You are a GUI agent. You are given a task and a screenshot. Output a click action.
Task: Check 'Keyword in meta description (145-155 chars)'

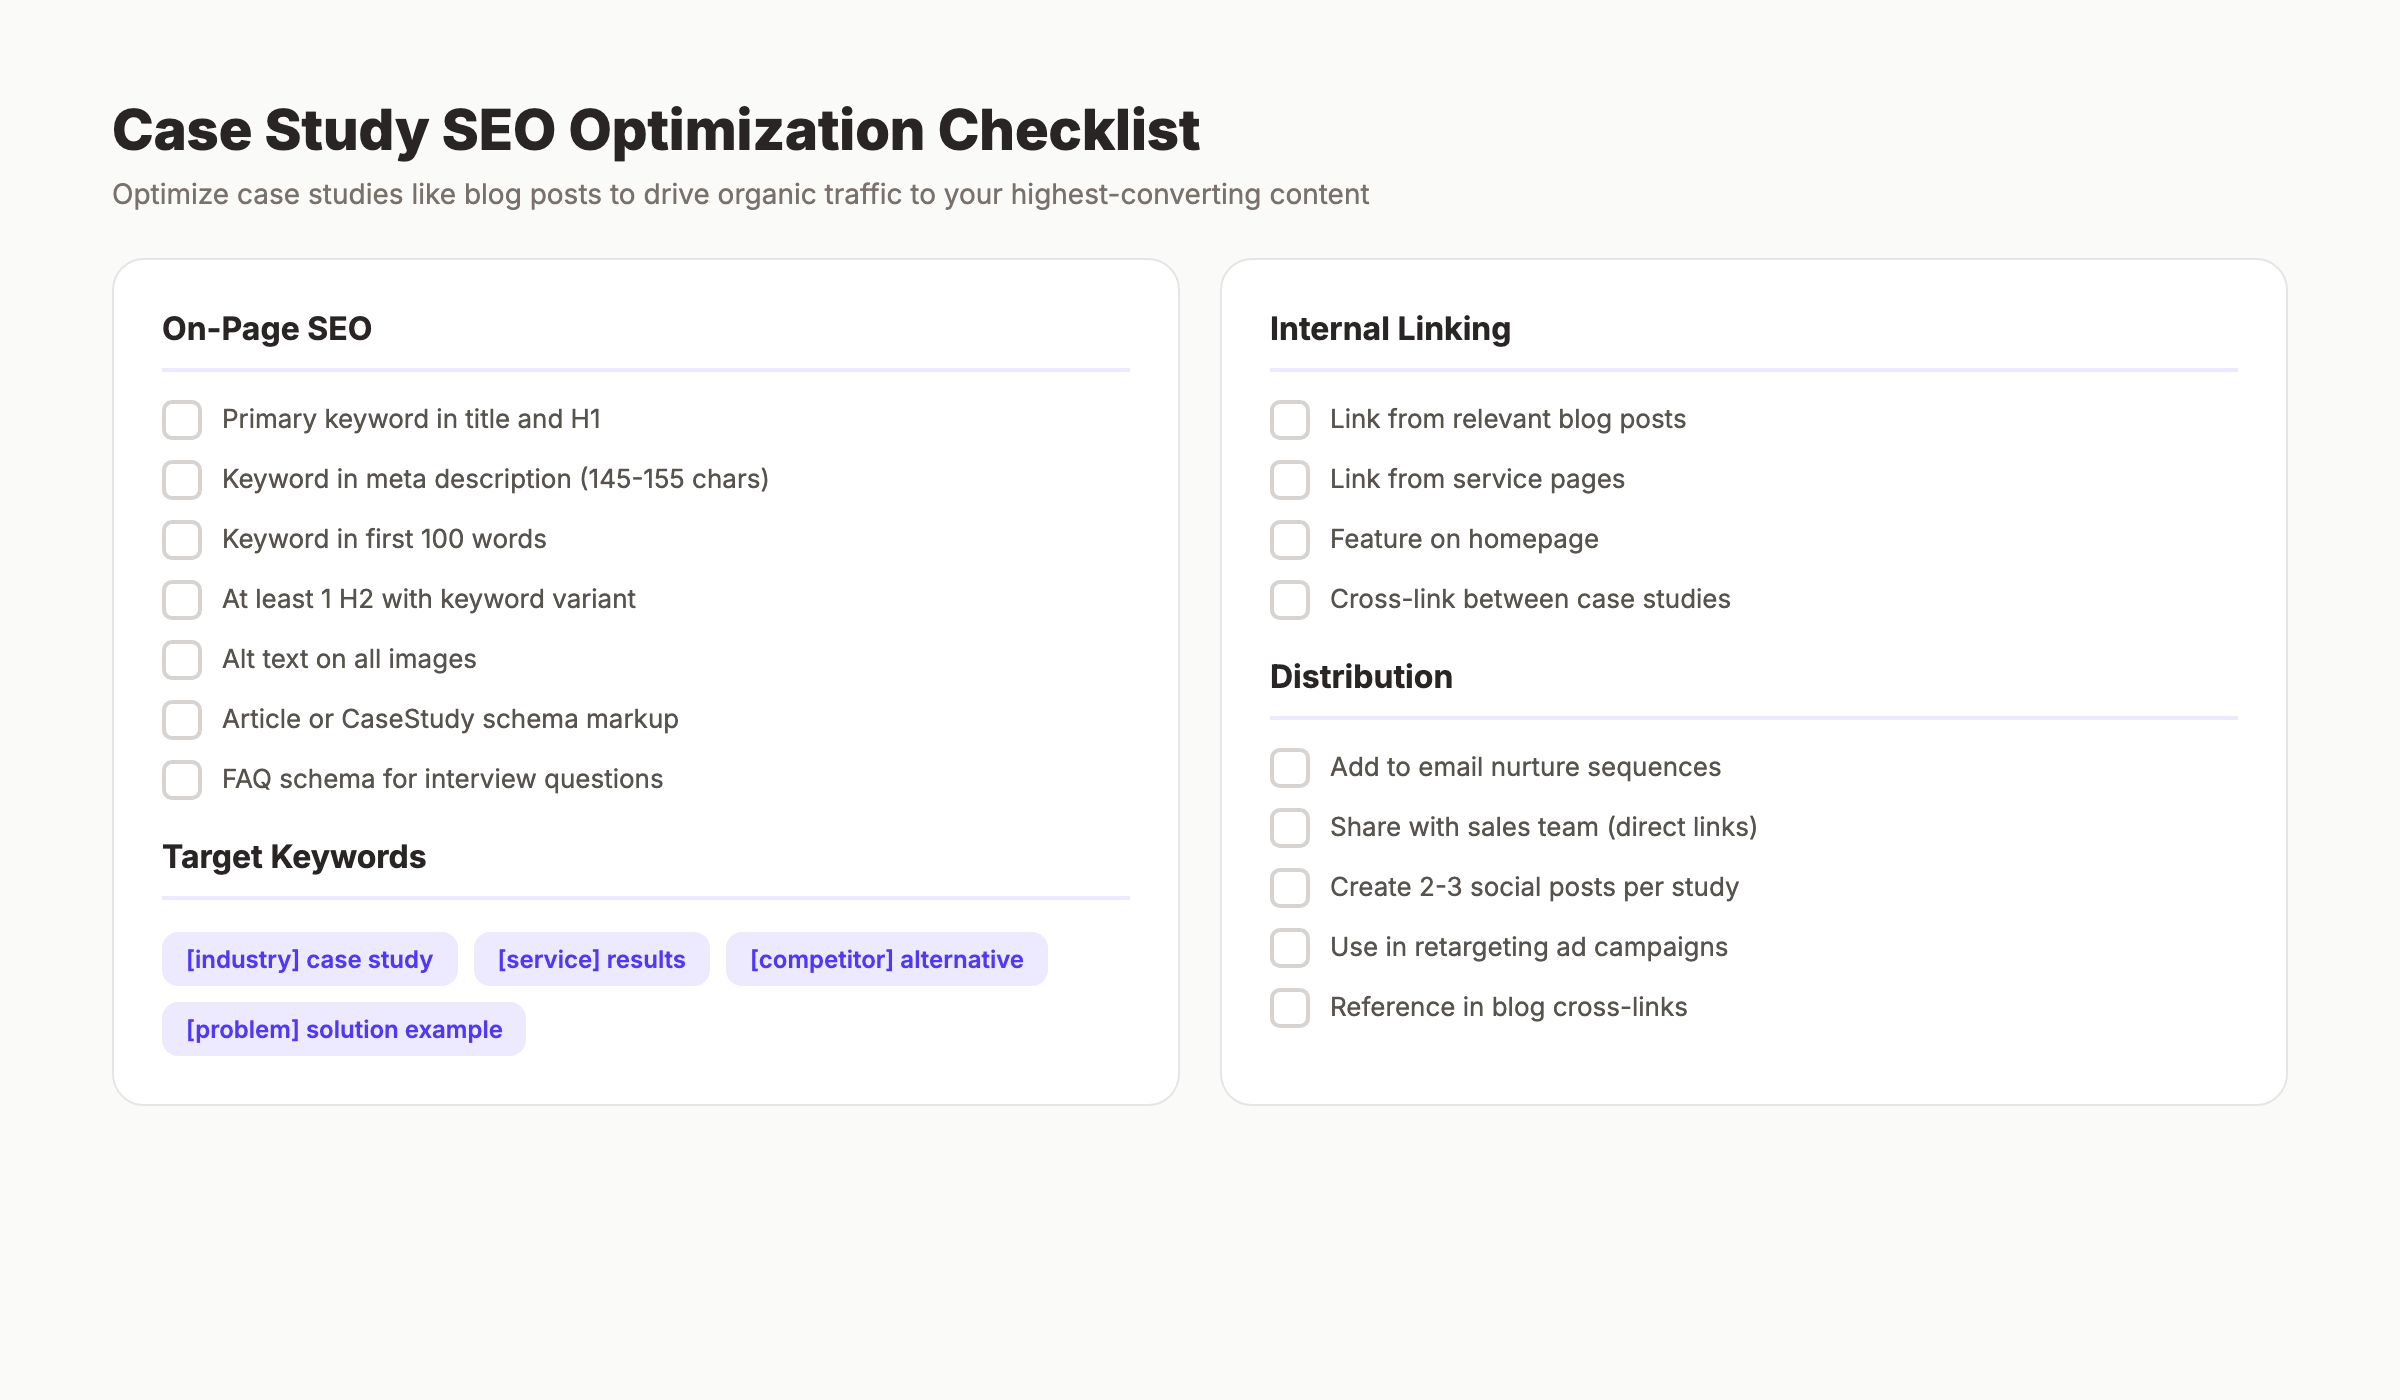[x=181, y=480]
